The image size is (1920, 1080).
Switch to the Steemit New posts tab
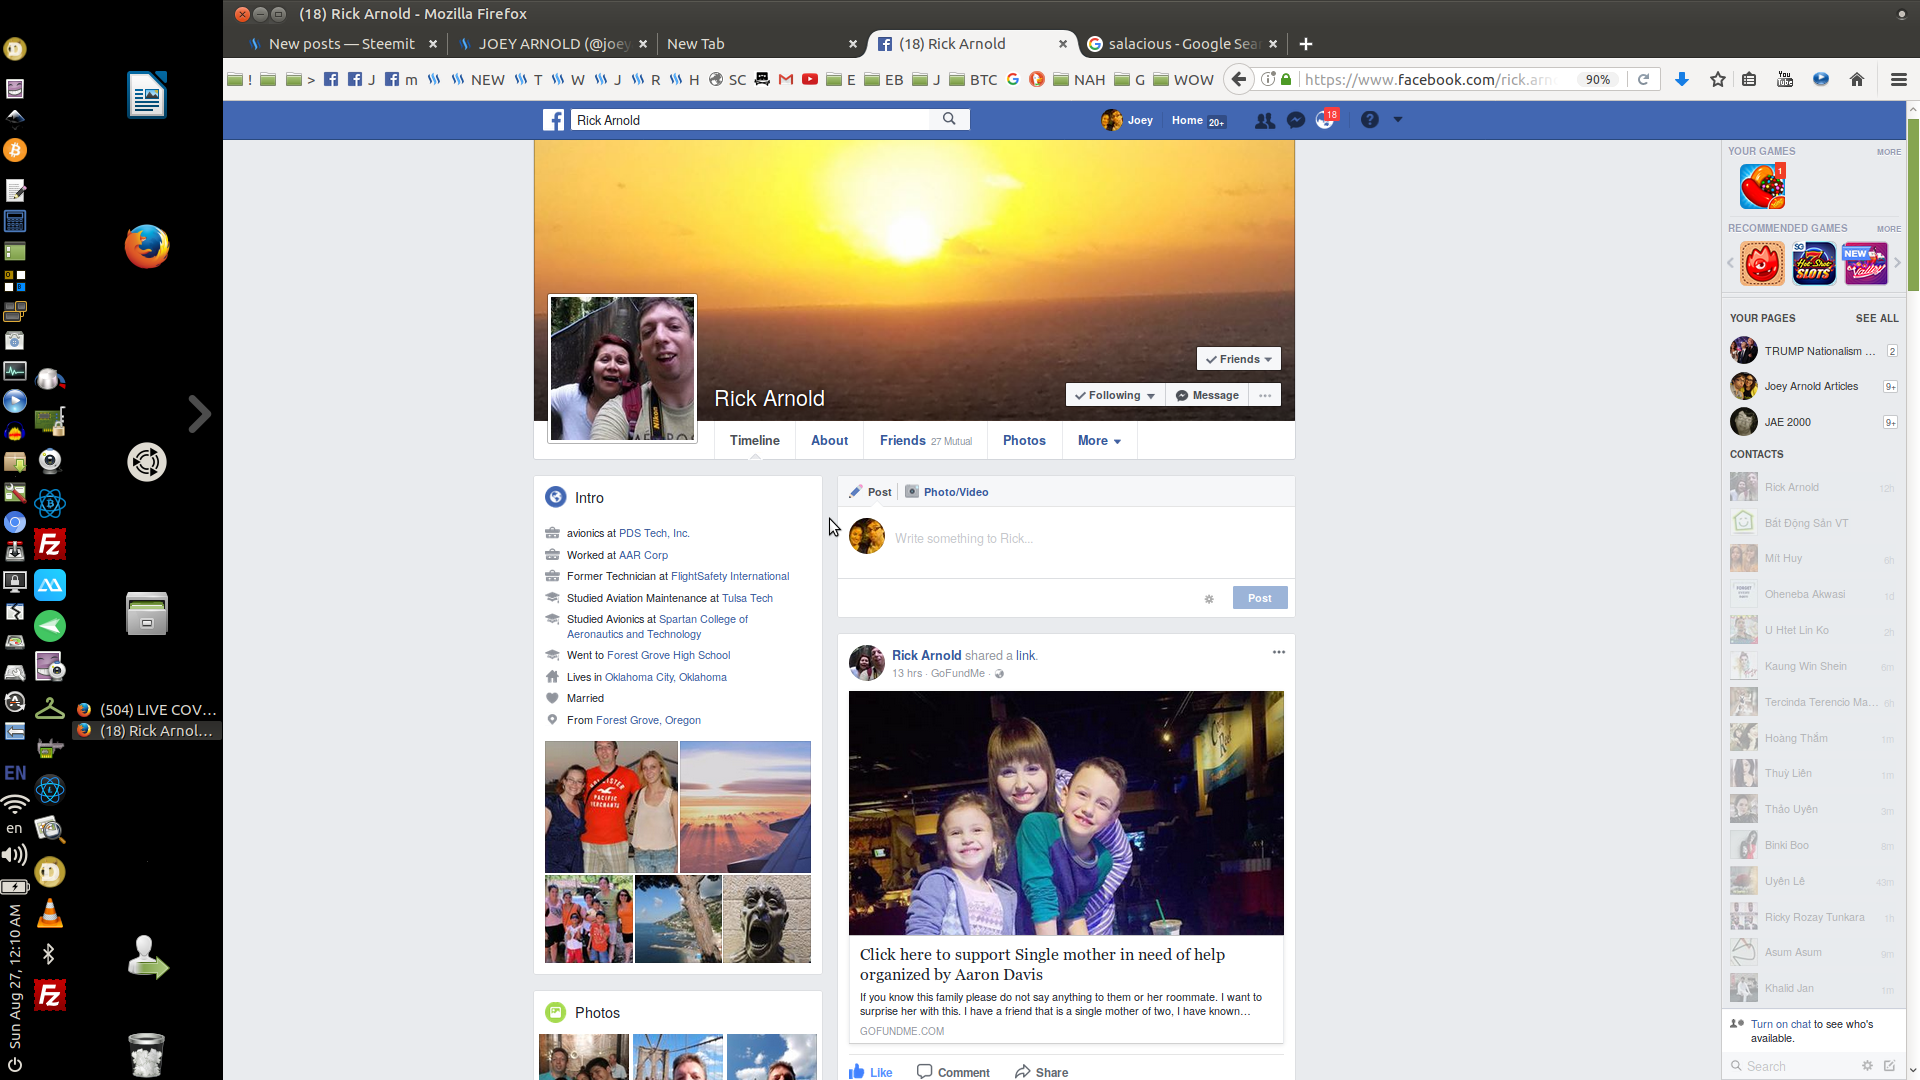[x=341, y=44]
